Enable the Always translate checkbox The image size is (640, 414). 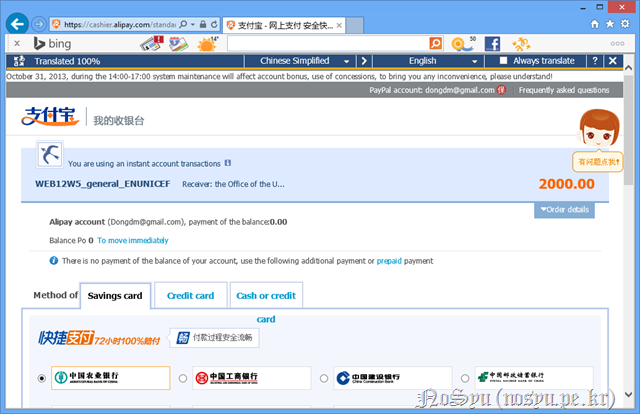(x=505, y=61)
